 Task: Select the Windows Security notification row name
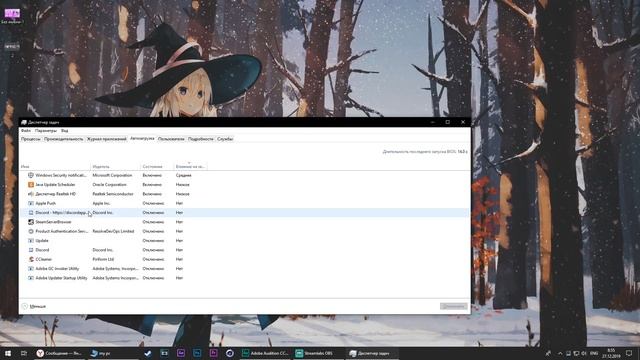(x=61, y=175)
